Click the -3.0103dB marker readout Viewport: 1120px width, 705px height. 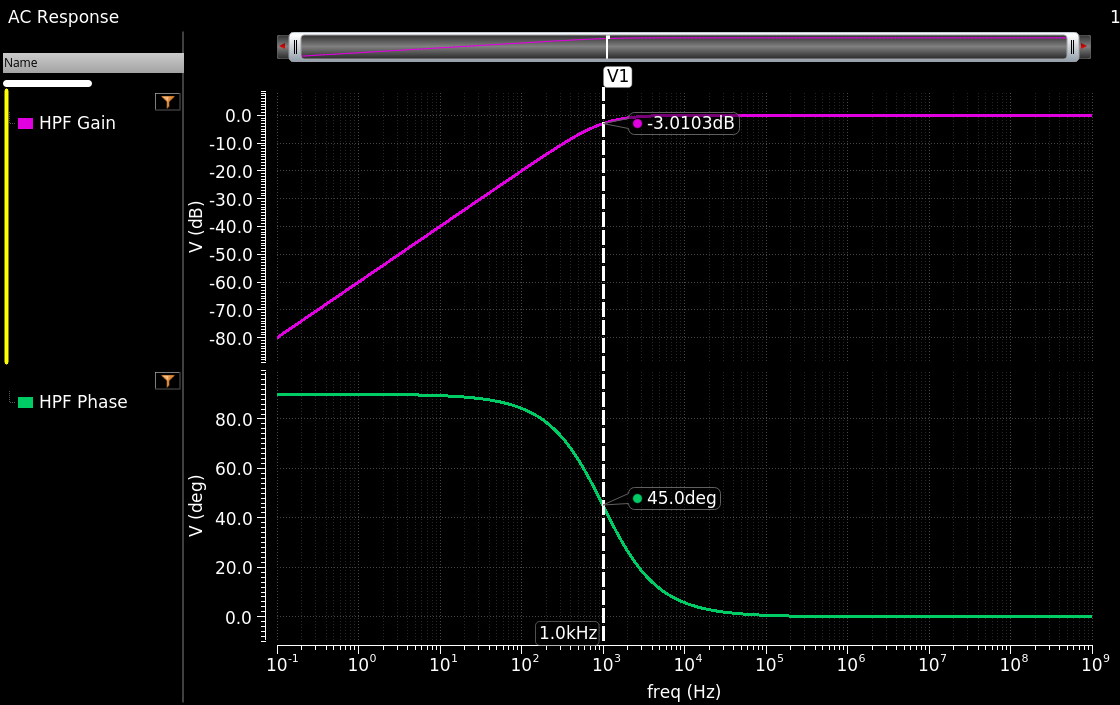(690, 124)
